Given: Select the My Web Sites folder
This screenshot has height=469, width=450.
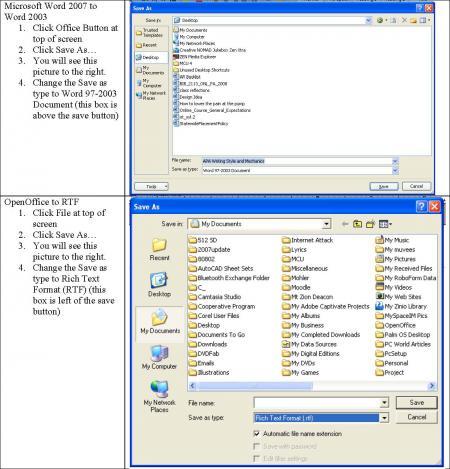Looking at the screenshot, I should coord(398,297).
